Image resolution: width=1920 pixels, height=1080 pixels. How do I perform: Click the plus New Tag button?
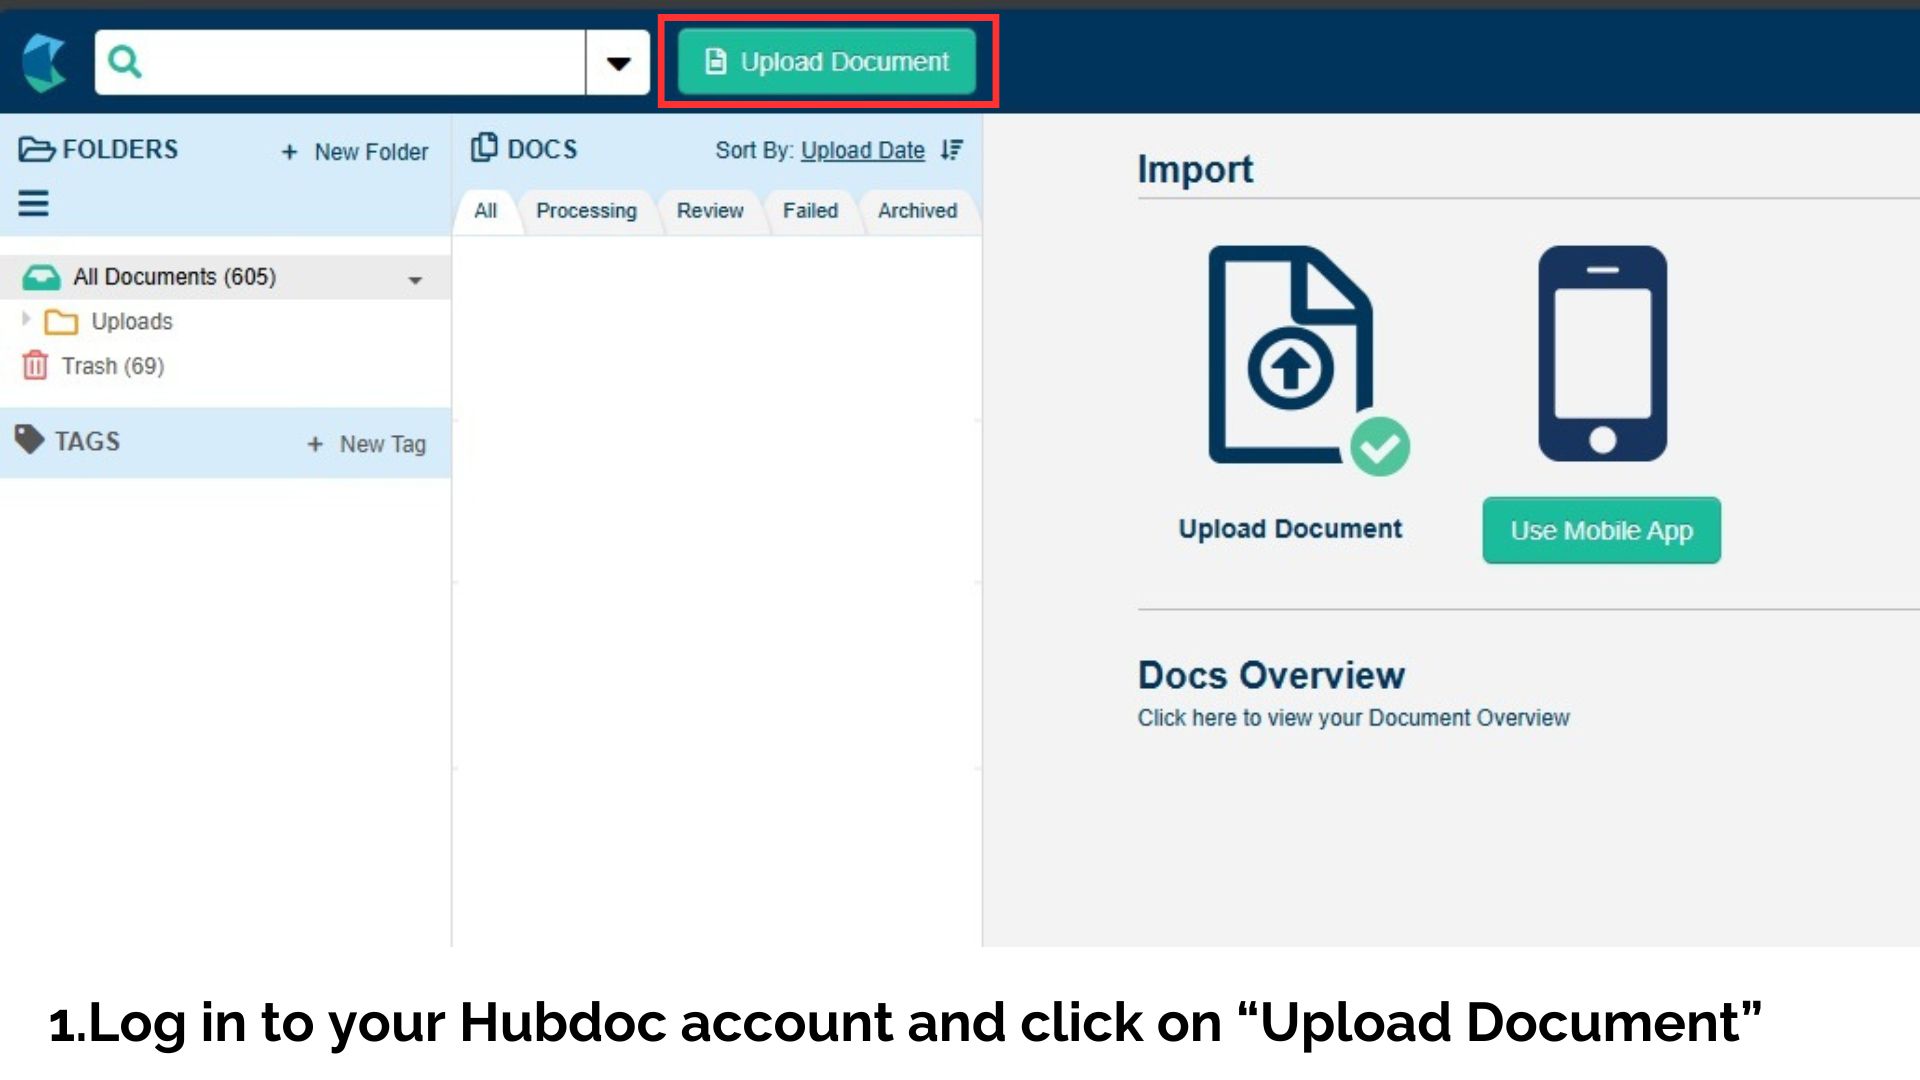point(366,444)
